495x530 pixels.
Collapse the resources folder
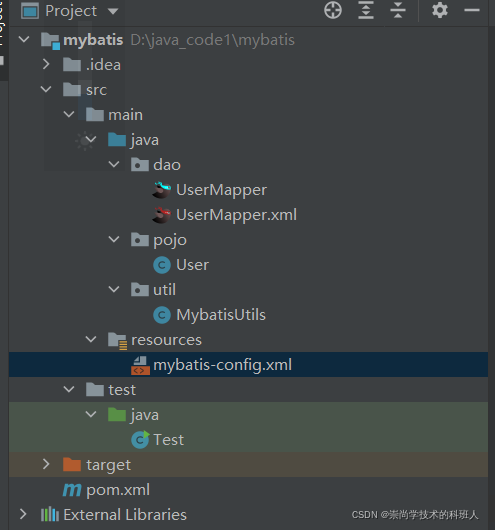pyautogui.click(x=91, y=339)
